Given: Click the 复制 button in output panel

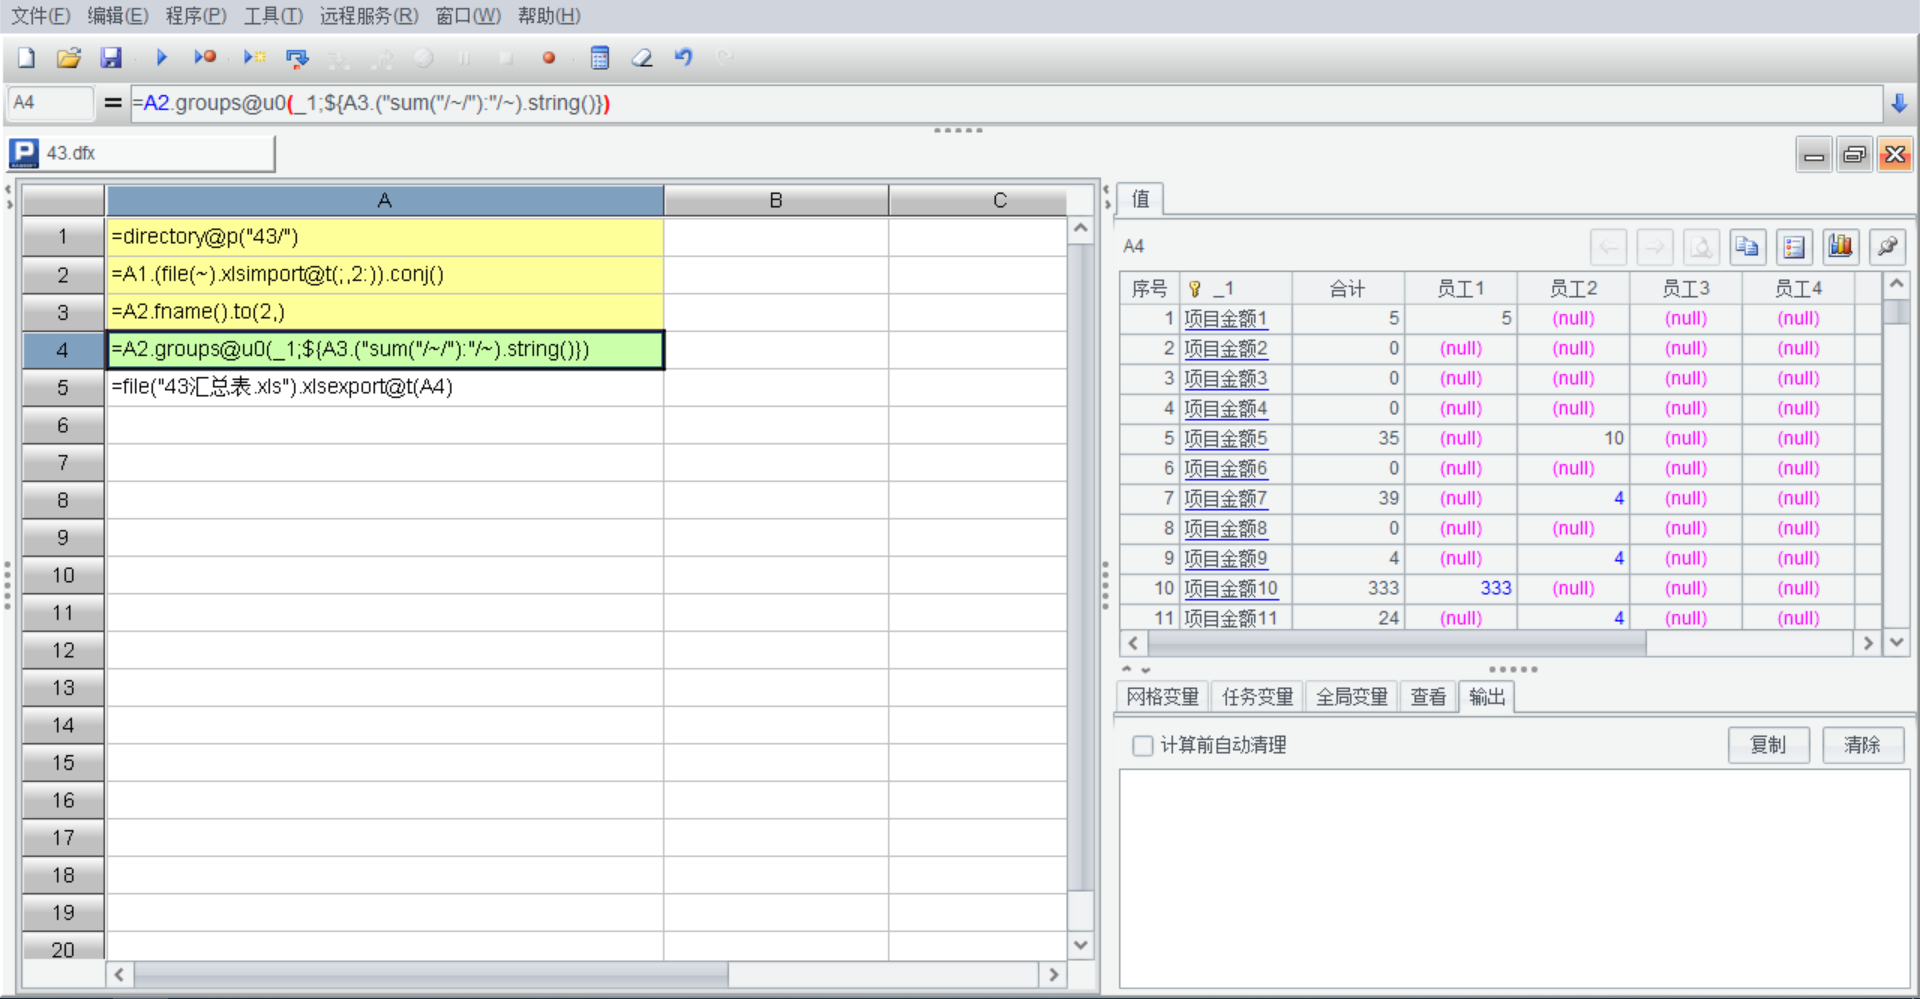Looking at the screenshot, I should 1768,745.
